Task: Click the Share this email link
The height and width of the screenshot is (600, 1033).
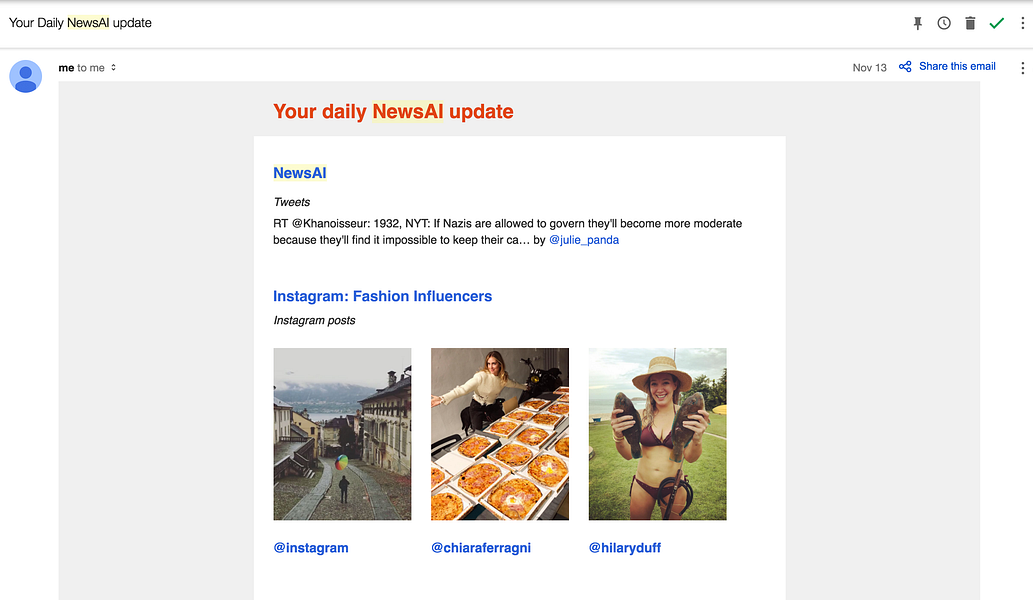Action: pos(957,66)
